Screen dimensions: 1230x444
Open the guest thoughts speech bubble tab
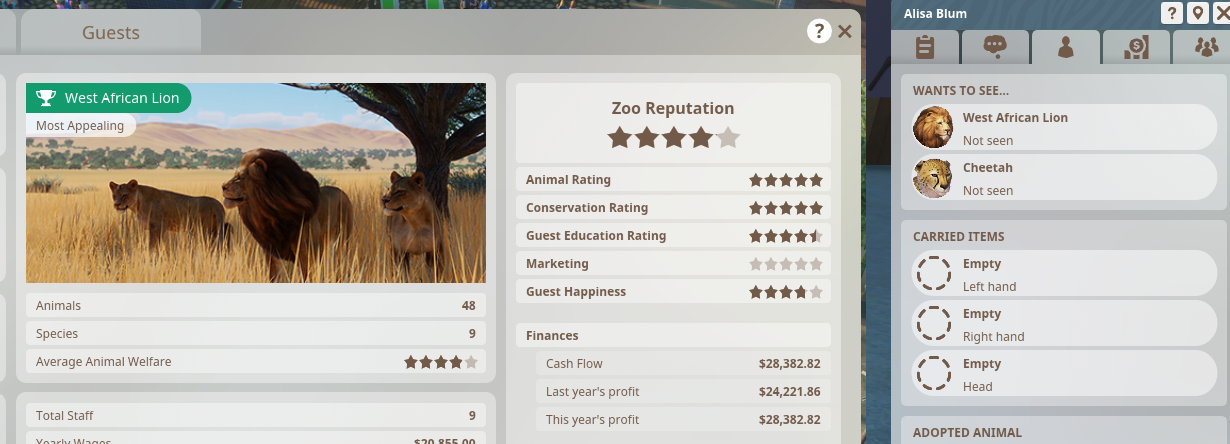tap(994, 47)
